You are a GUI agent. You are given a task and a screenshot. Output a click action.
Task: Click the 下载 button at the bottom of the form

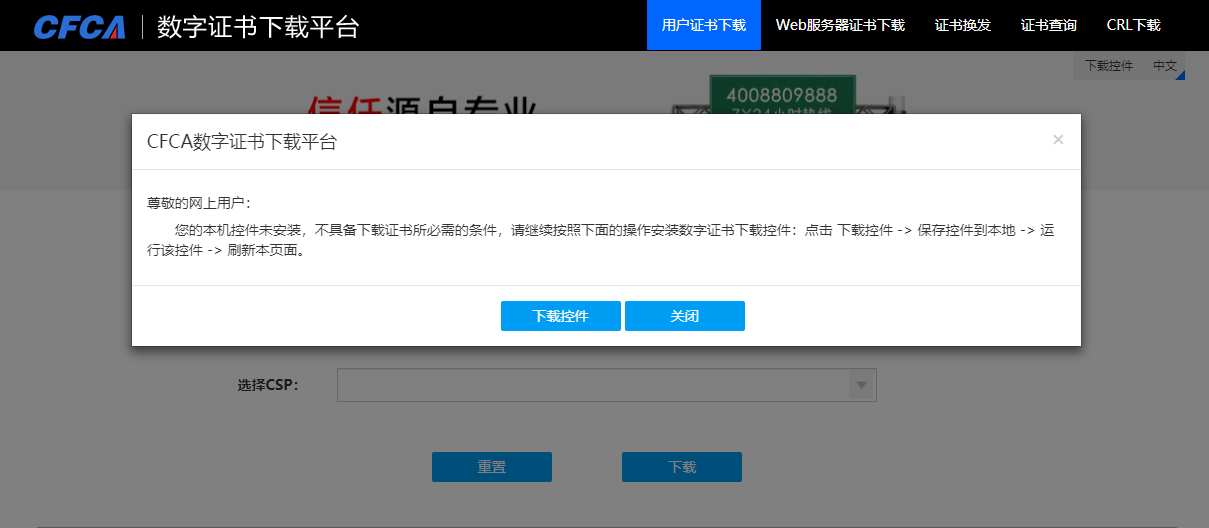click(x=682, y=467)
